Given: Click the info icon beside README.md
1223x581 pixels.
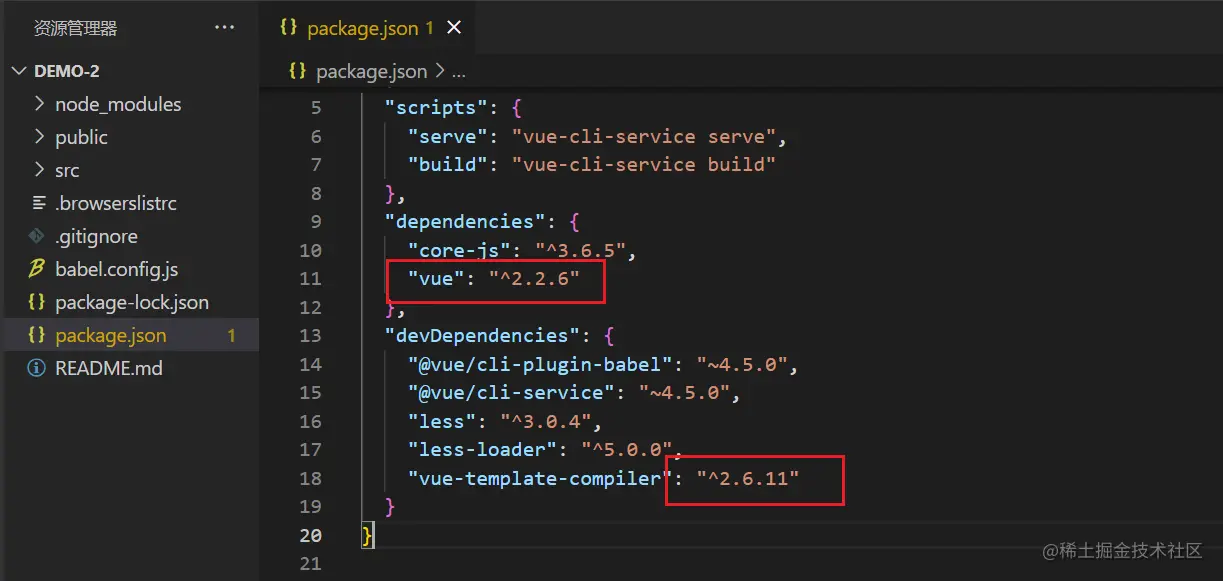Looking at the screenshot, I should [x=37, y=368].
